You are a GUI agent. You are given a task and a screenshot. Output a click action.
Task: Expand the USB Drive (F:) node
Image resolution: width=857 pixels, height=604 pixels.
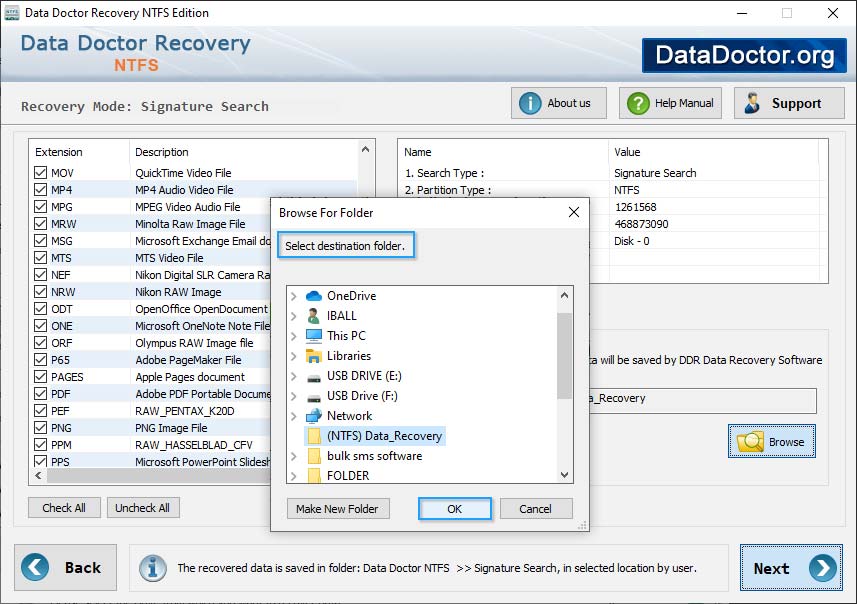(294, 396)
